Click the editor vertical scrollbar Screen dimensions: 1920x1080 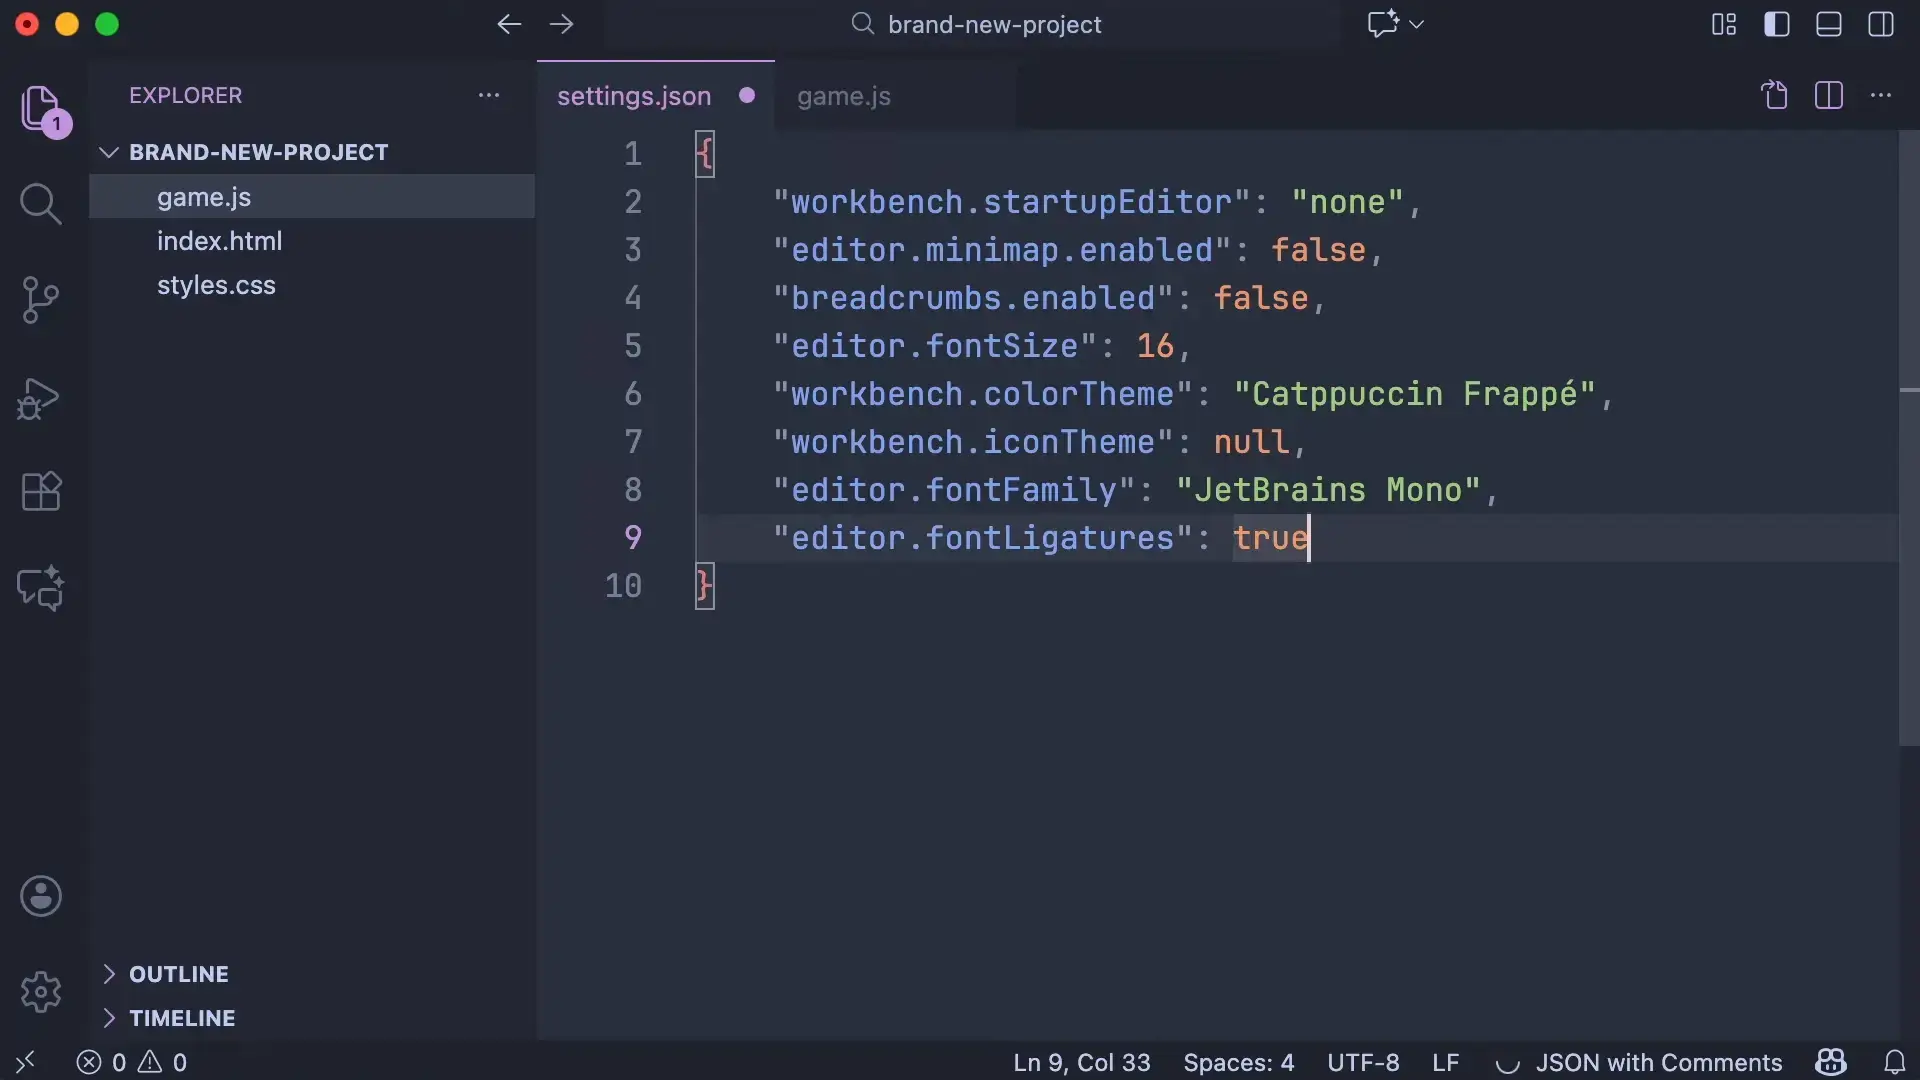click(x=1908, y=440)
